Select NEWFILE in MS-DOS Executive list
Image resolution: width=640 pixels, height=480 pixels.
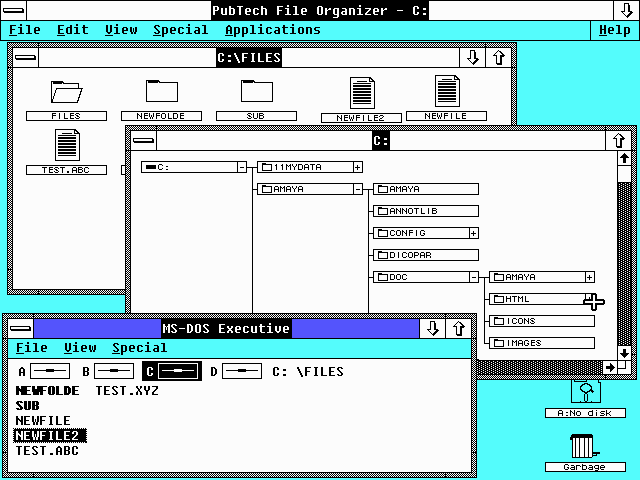[x=43, y=421]
